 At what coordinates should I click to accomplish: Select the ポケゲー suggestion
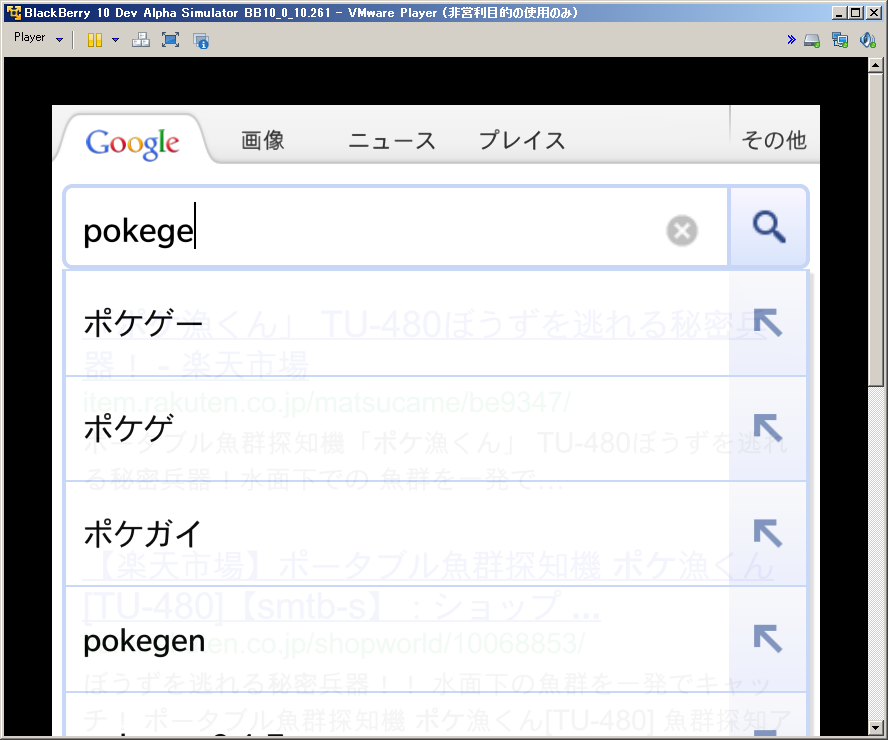pos(396,324)
